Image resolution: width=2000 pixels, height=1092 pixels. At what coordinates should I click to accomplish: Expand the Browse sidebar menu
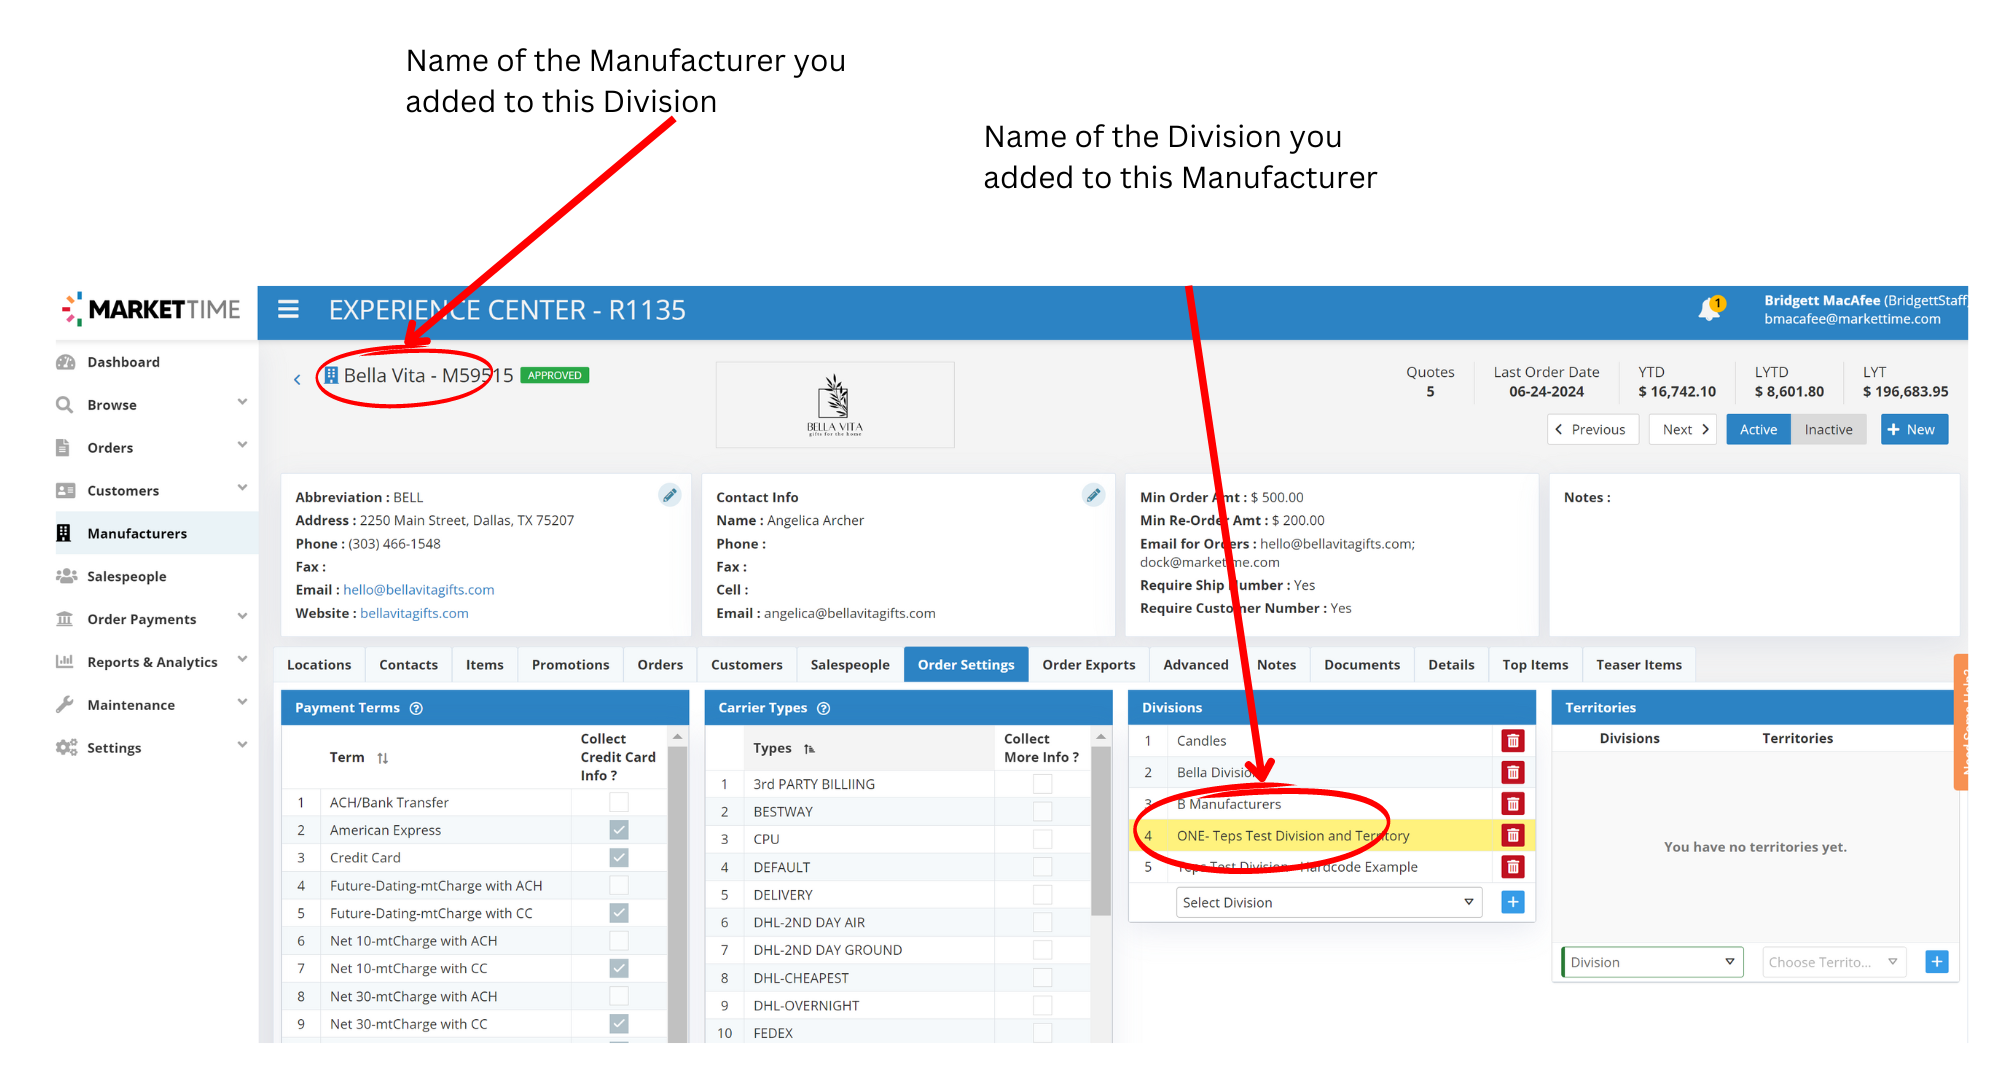pos(242,402)
